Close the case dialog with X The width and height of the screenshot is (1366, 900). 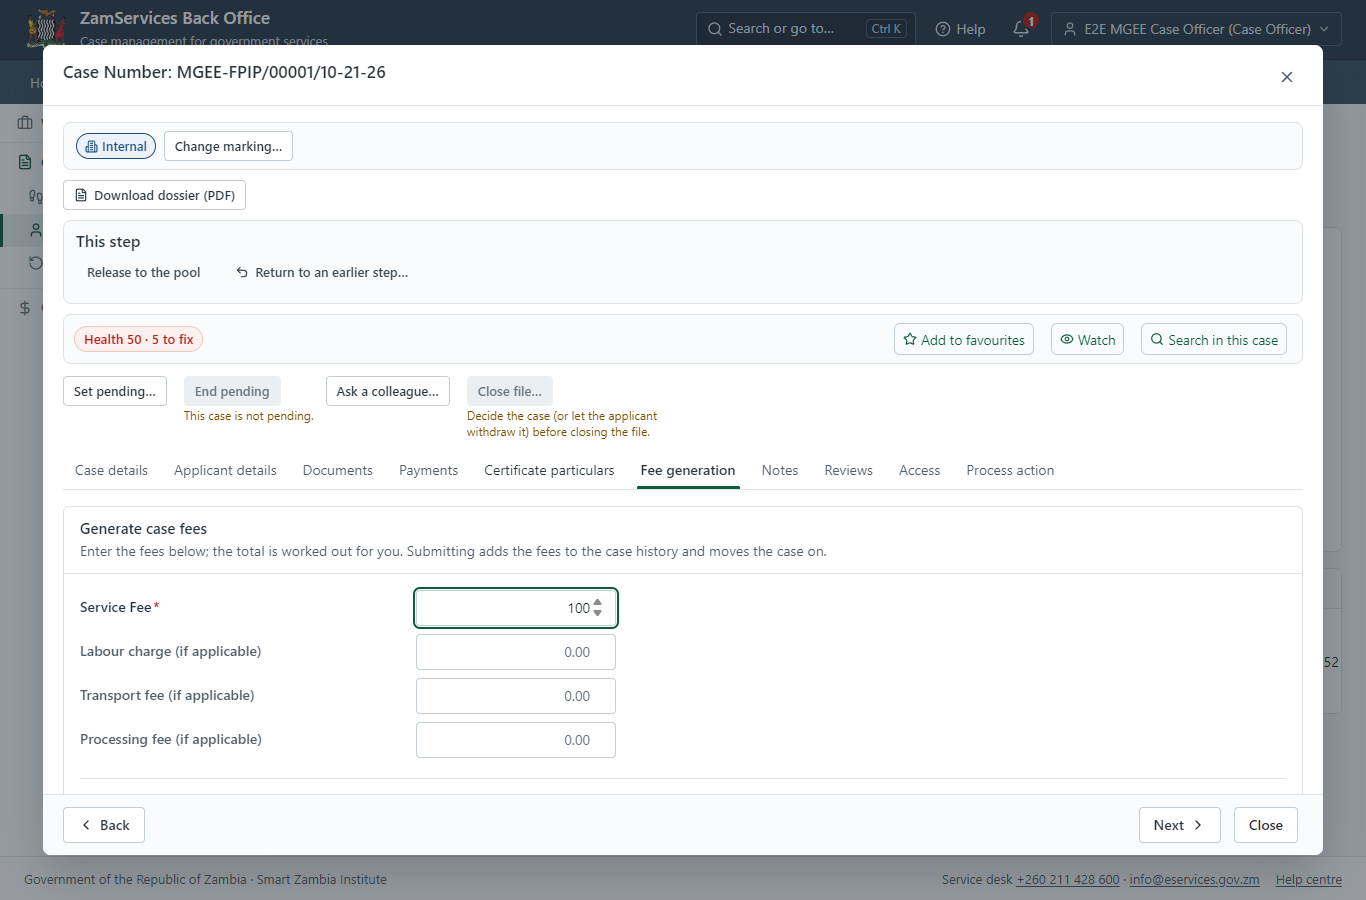click(x=1287, y=77)
